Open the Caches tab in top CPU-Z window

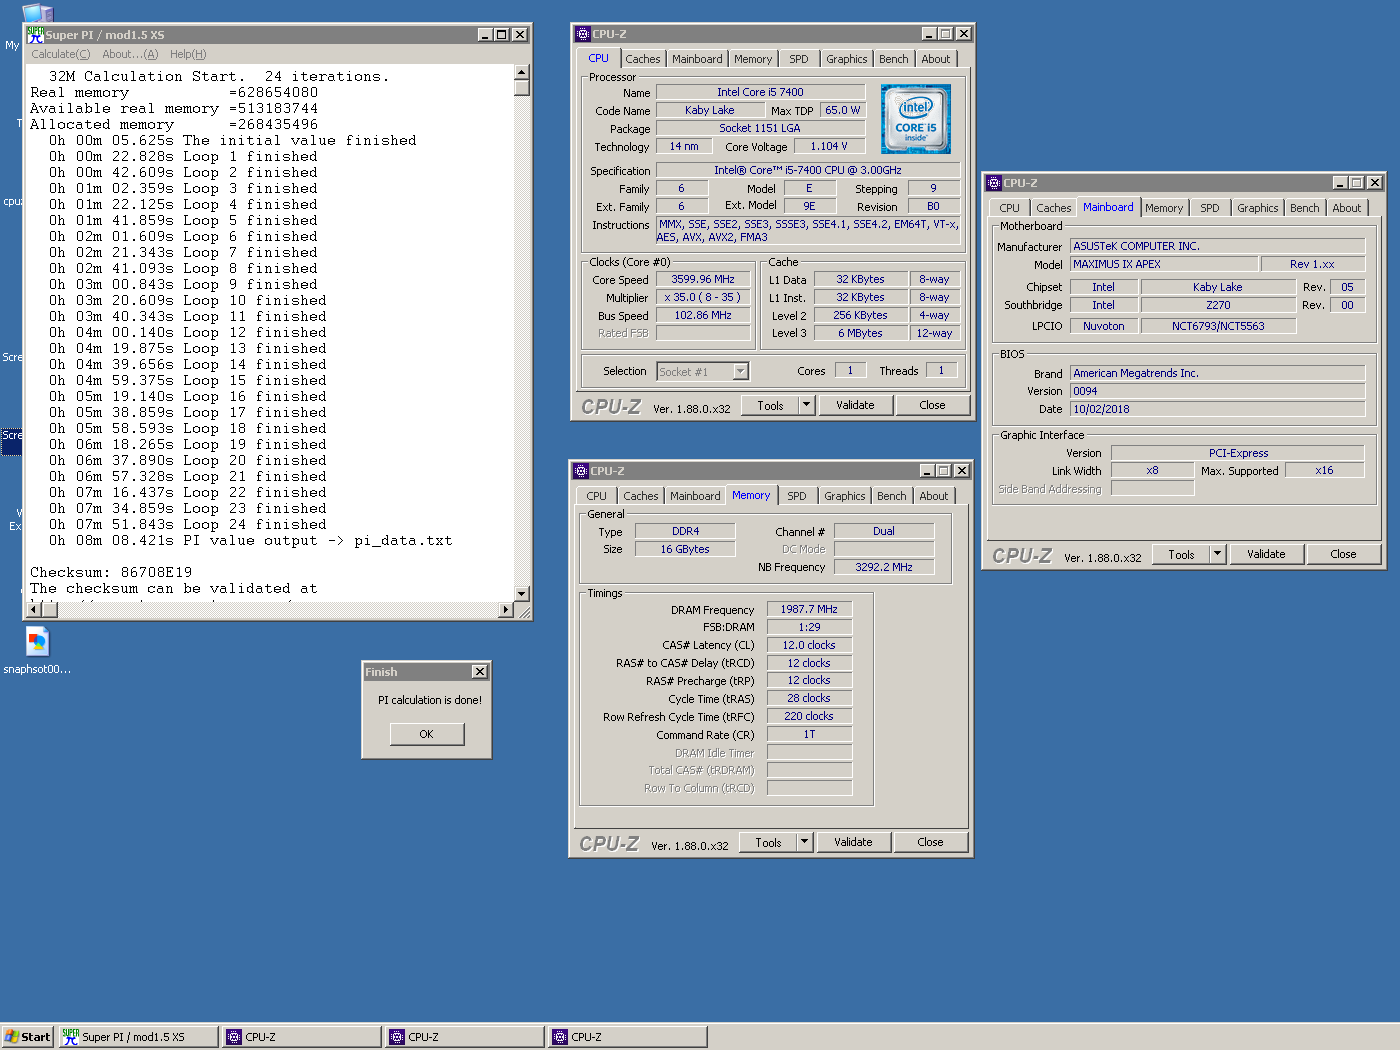[643, 59]
